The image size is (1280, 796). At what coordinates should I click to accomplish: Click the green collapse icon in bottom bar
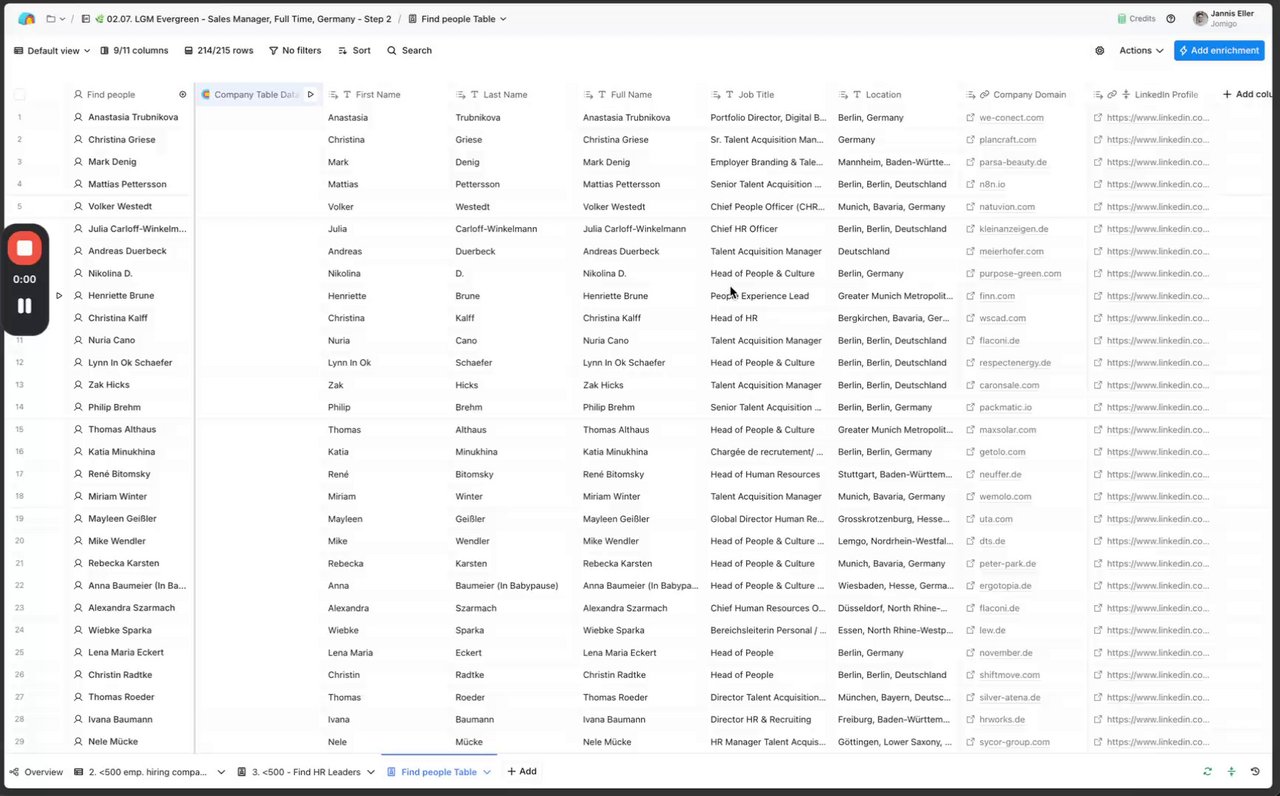coord(1231,772)
